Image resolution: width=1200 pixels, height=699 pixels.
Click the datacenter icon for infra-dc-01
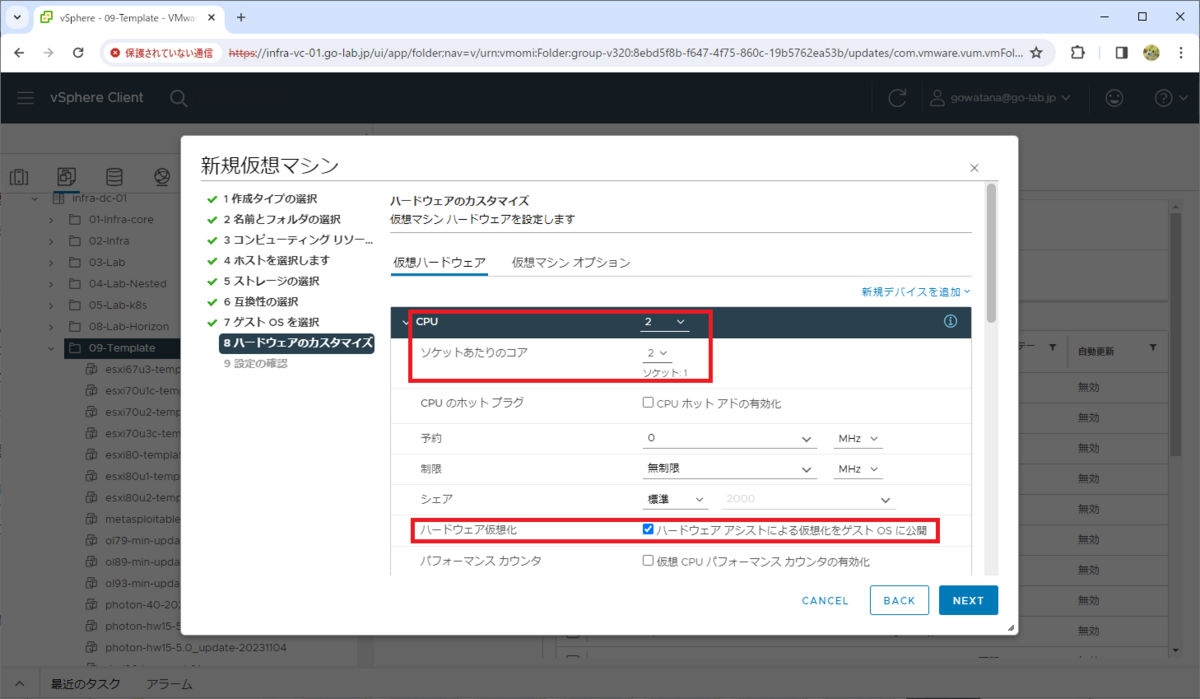click(59, 198)
